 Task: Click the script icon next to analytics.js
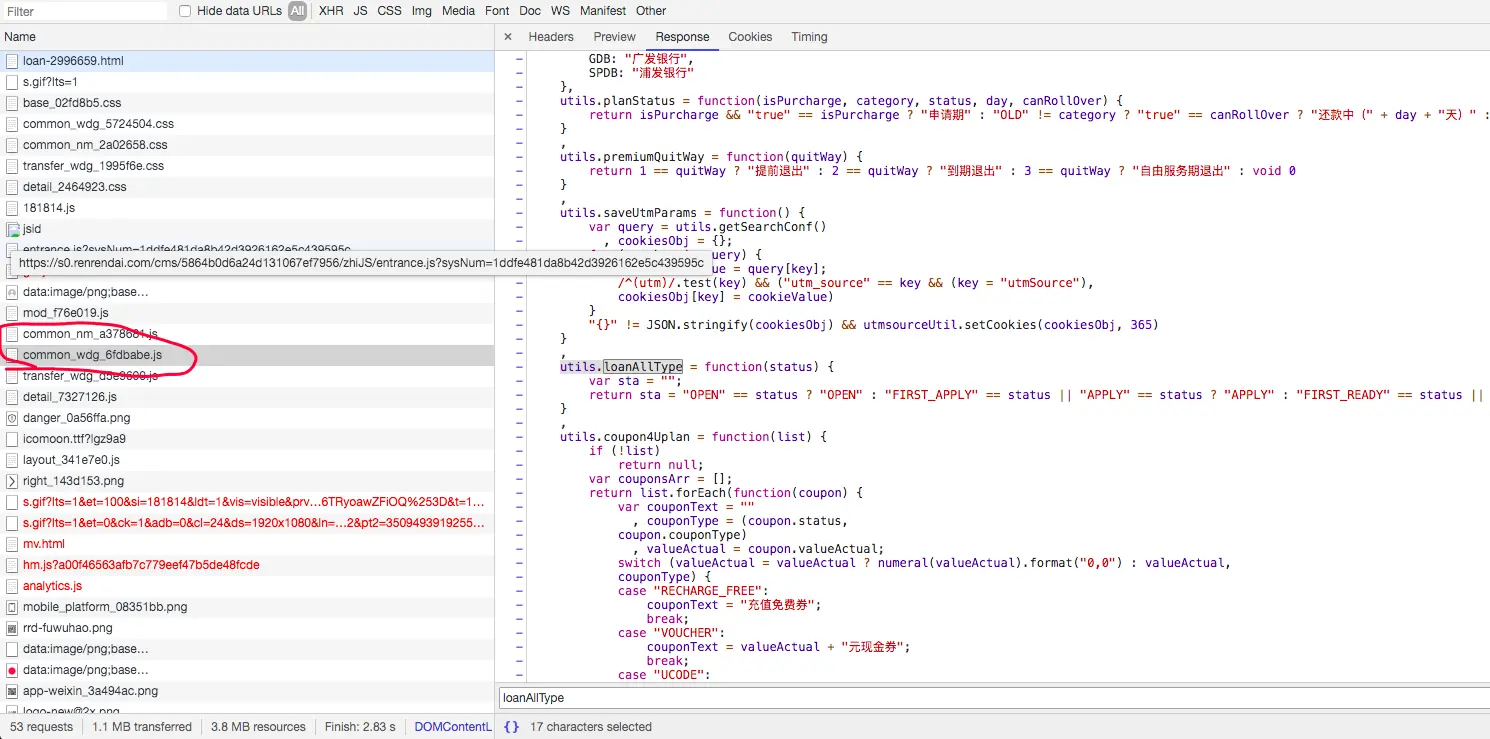(12, 586)
